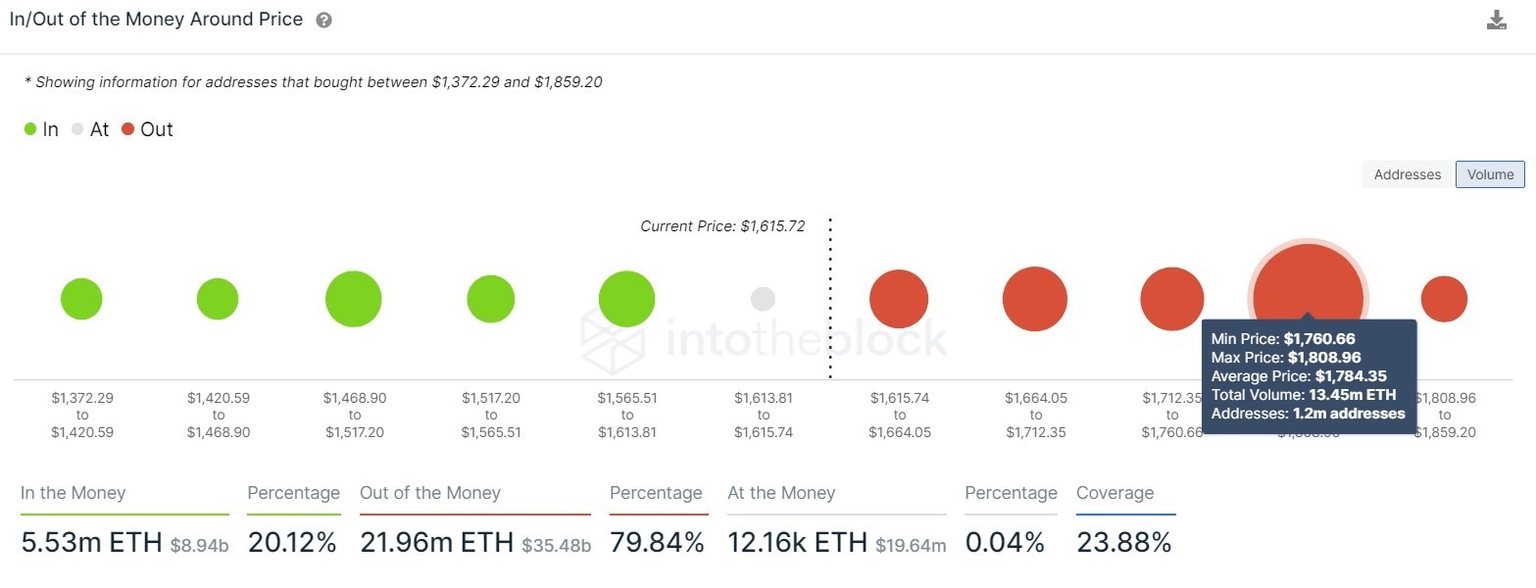Viewport: 1536px width, 588px height.
Task: Click the In the Money column header
Action: tap(72, 493)
